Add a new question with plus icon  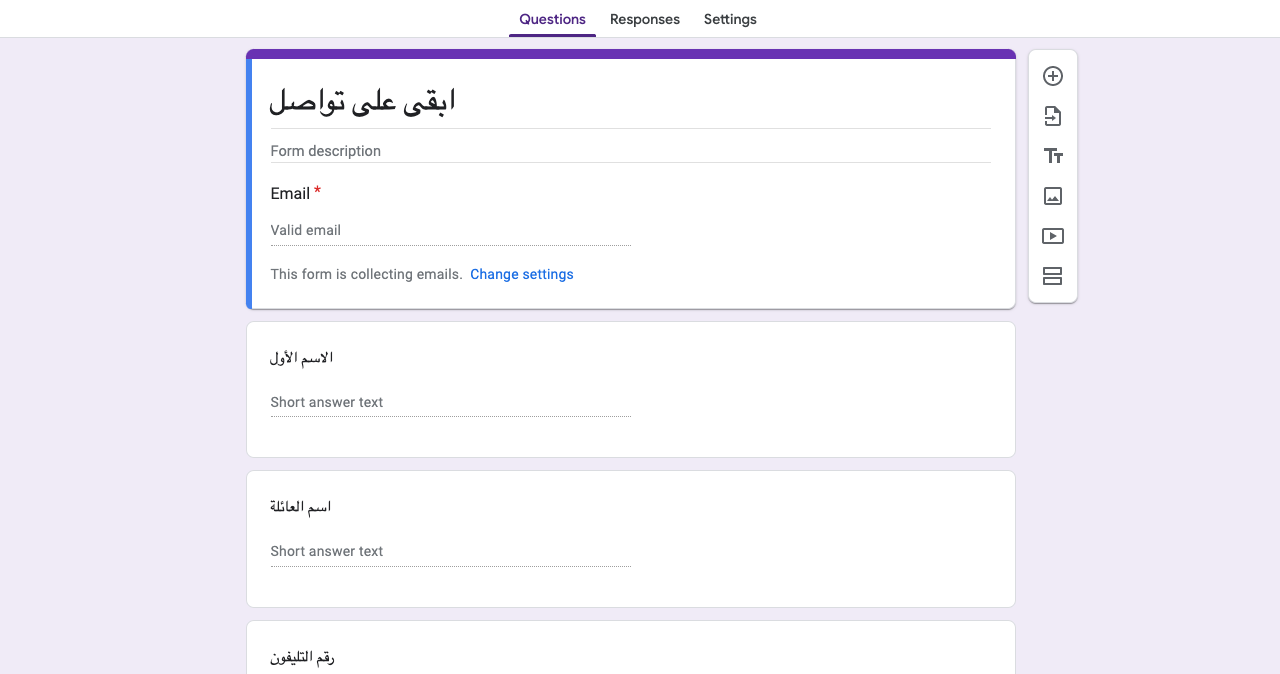tap(1052, 76)
